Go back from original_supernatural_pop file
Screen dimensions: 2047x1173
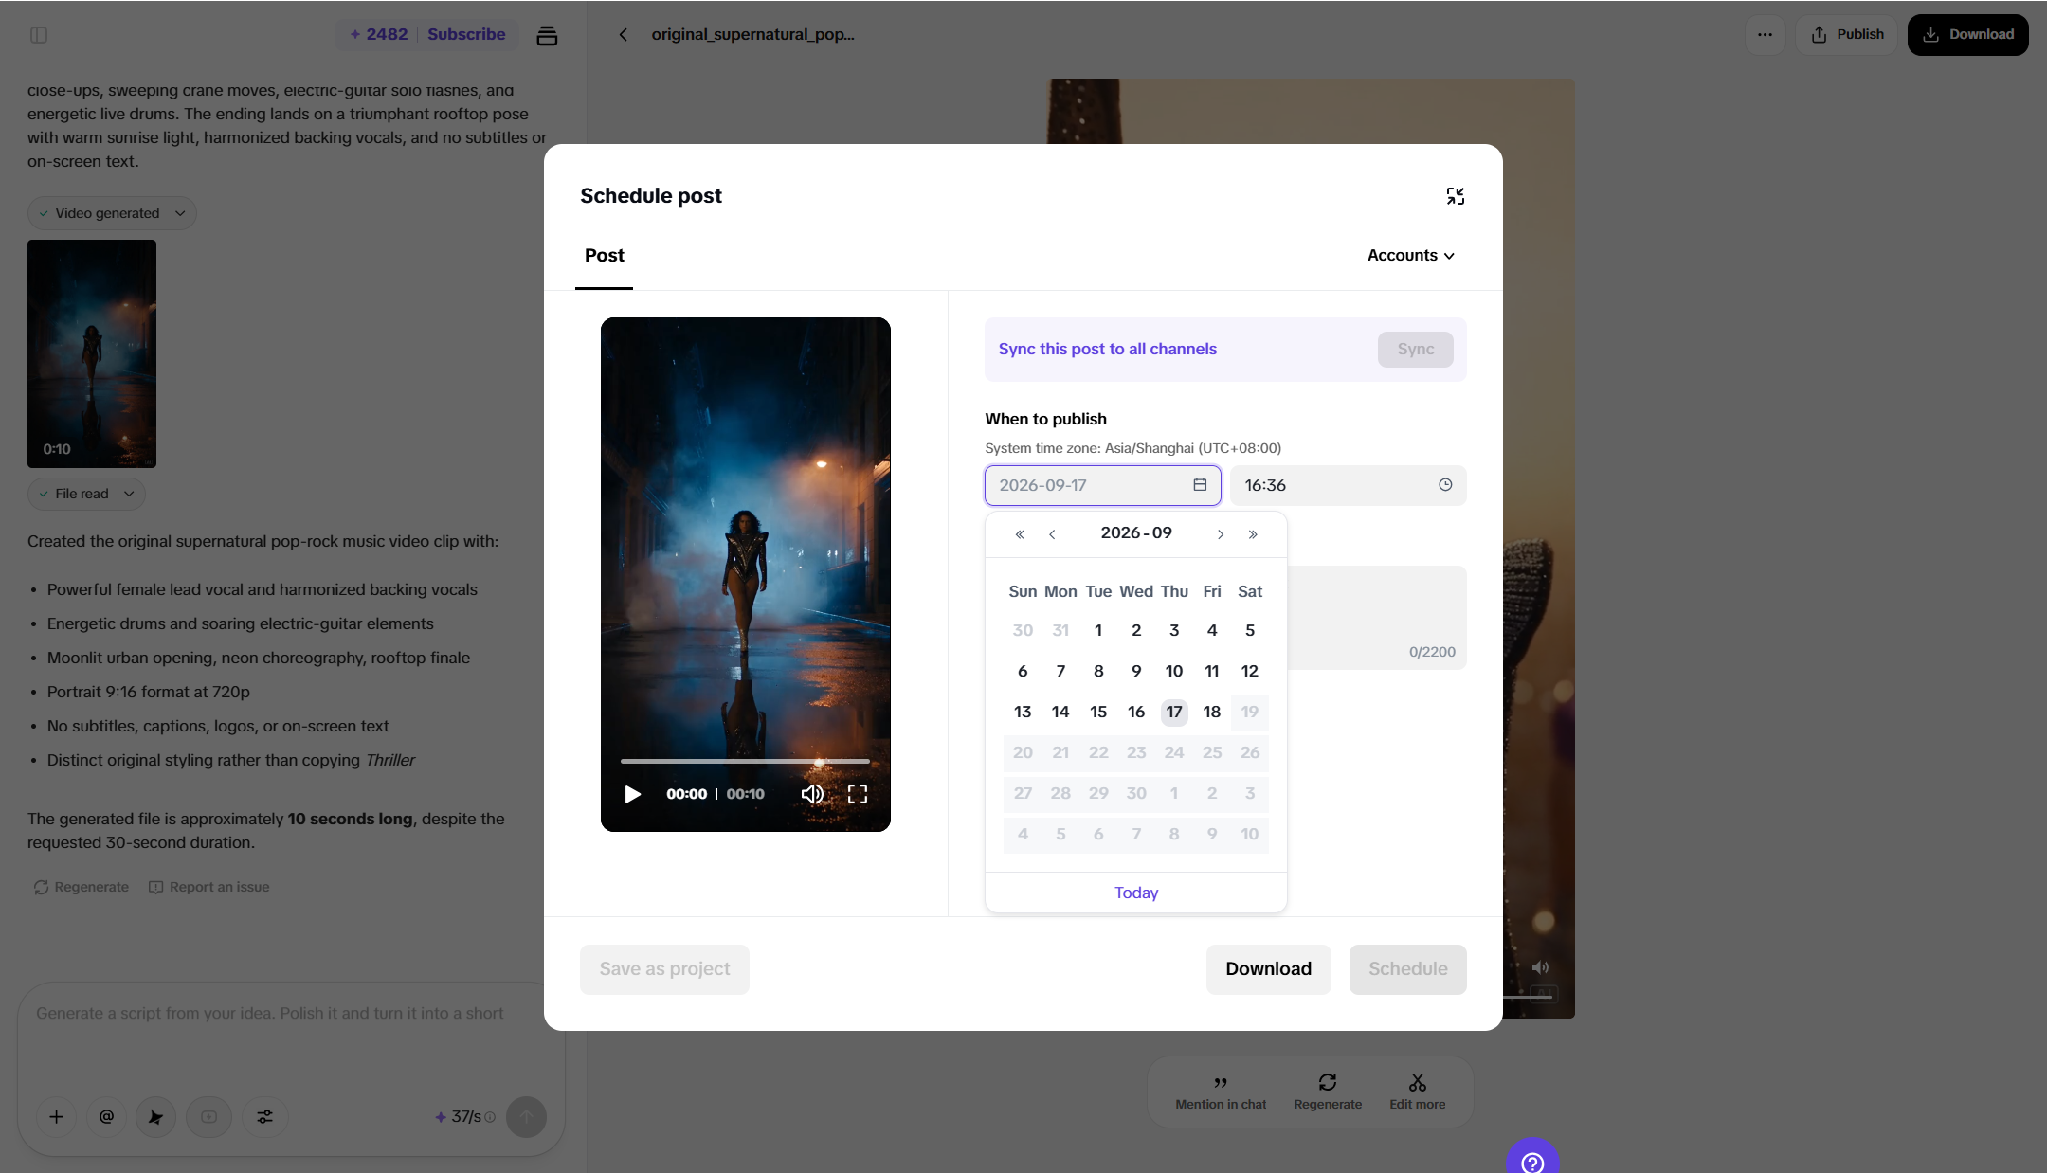(x=623, y=34)
